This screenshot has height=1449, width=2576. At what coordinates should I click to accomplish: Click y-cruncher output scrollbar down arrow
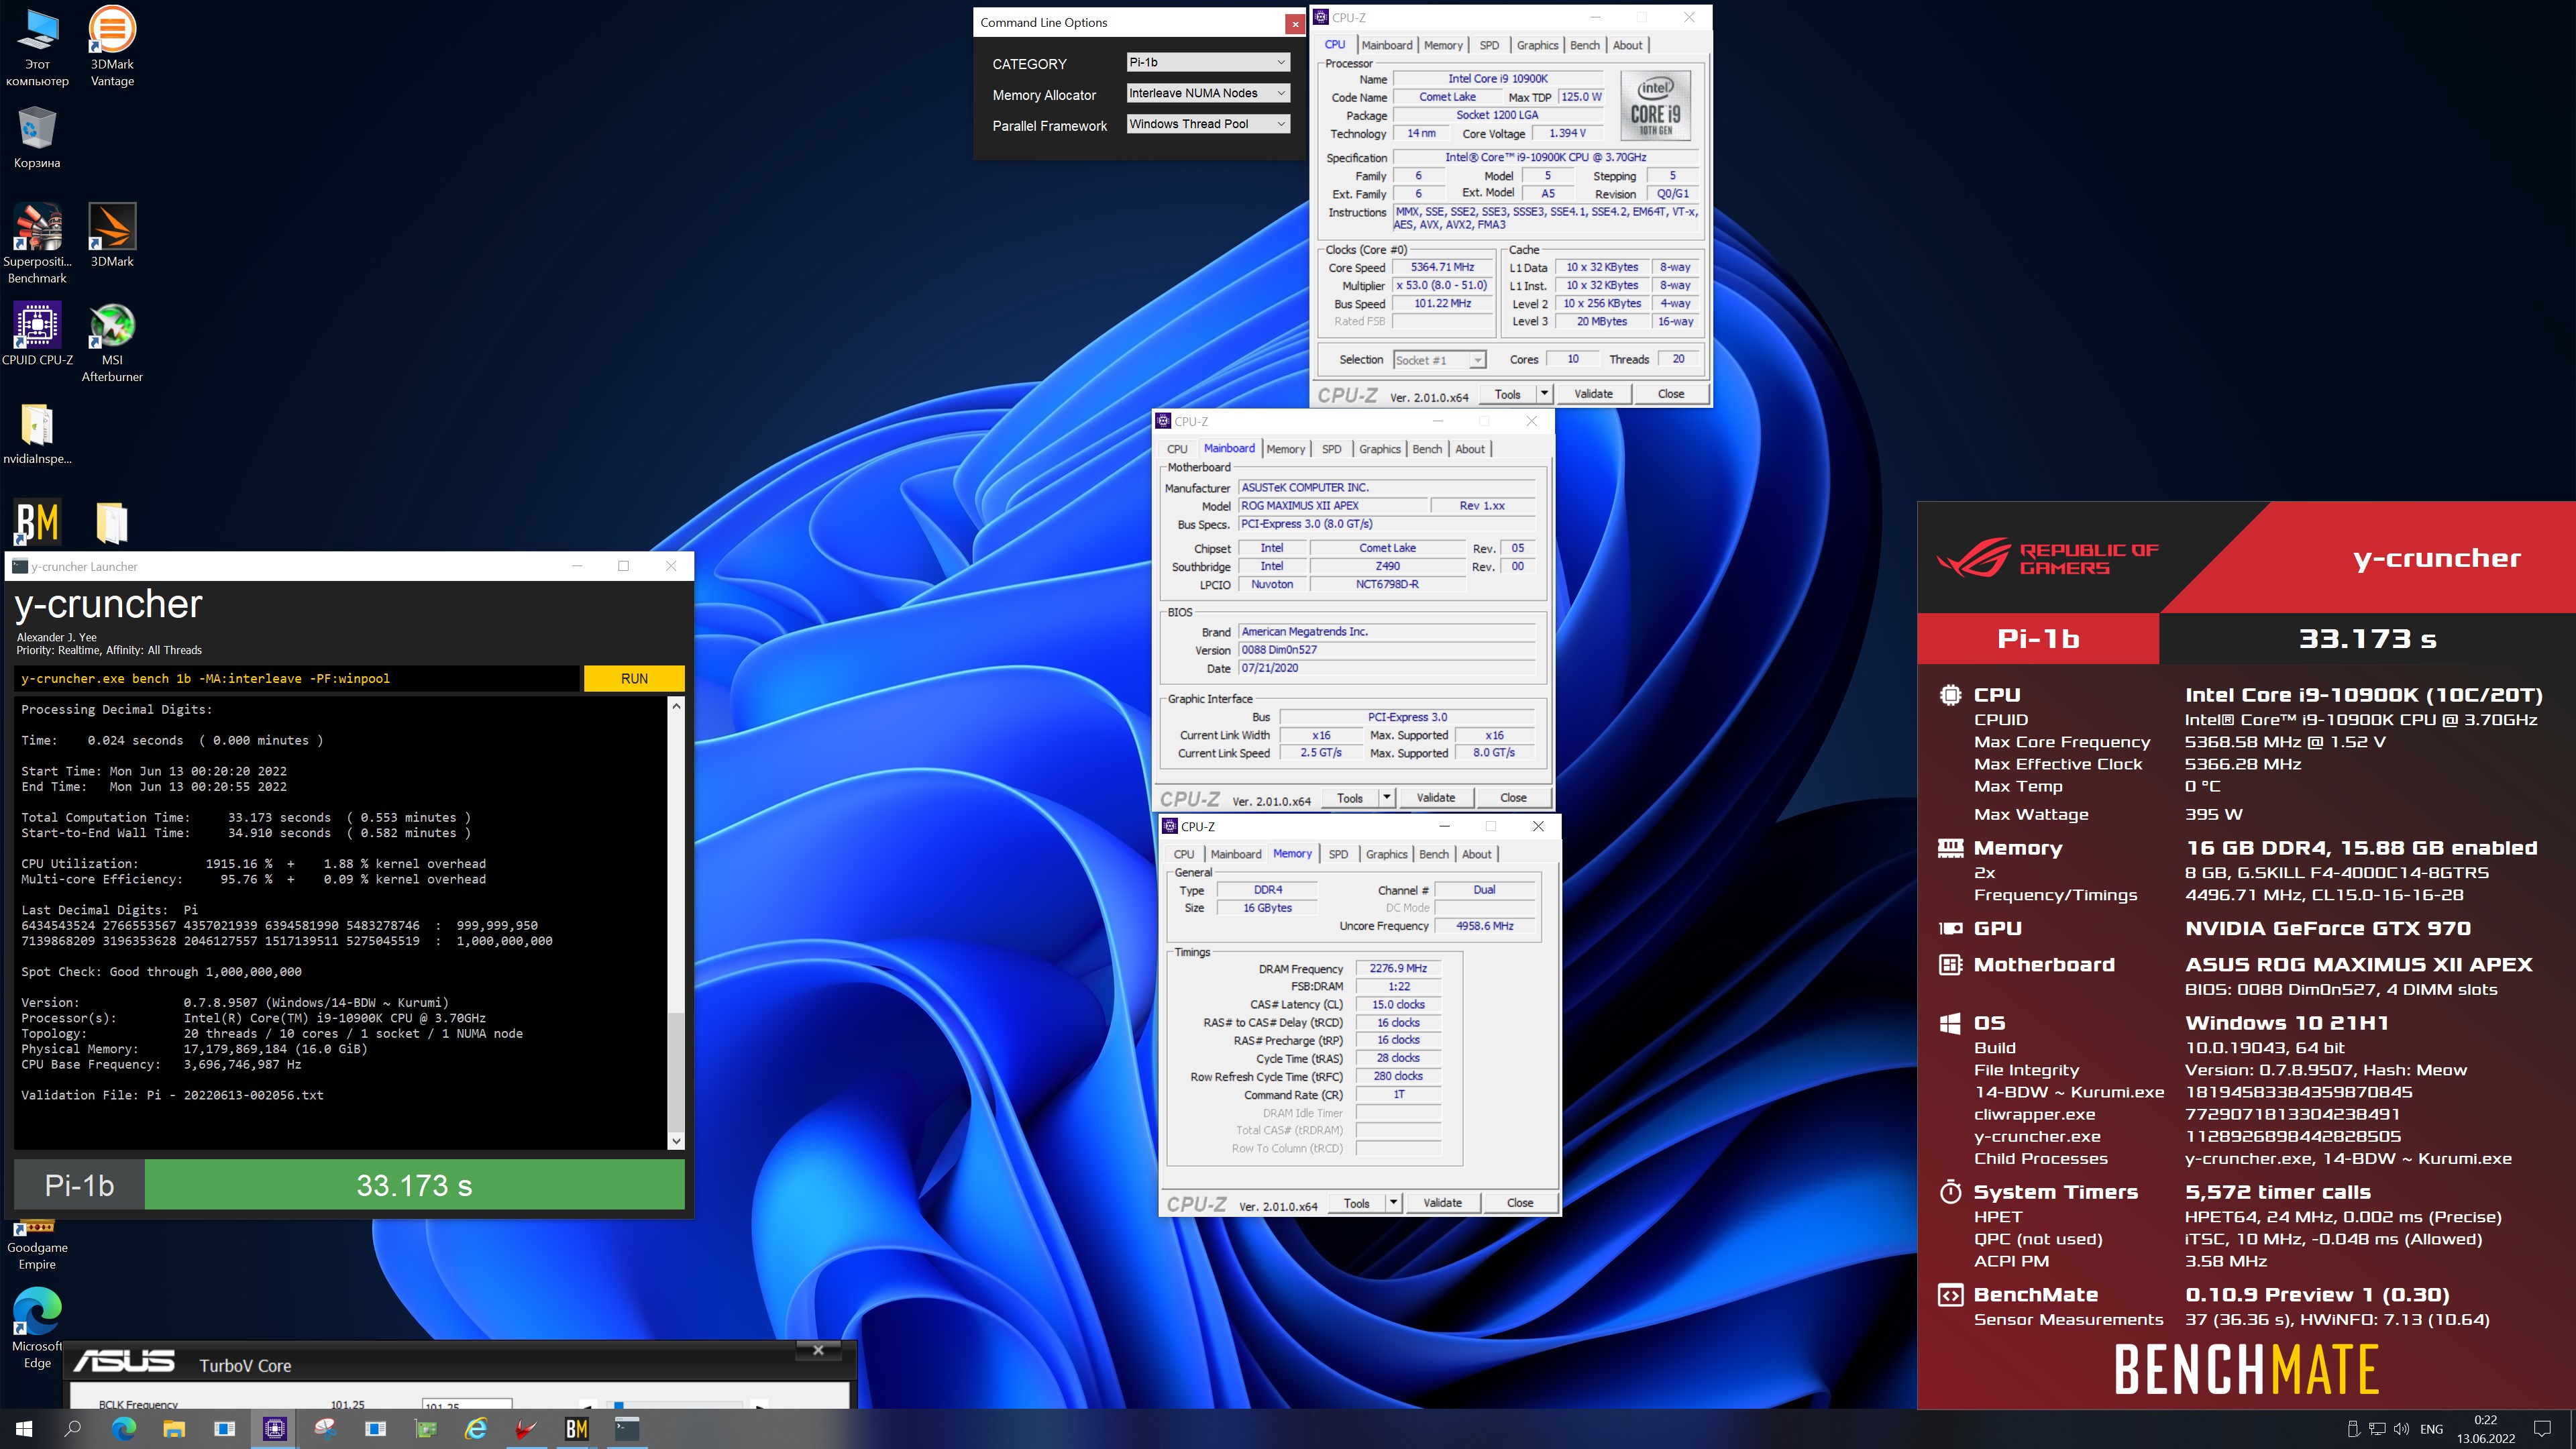(677, 1141)
